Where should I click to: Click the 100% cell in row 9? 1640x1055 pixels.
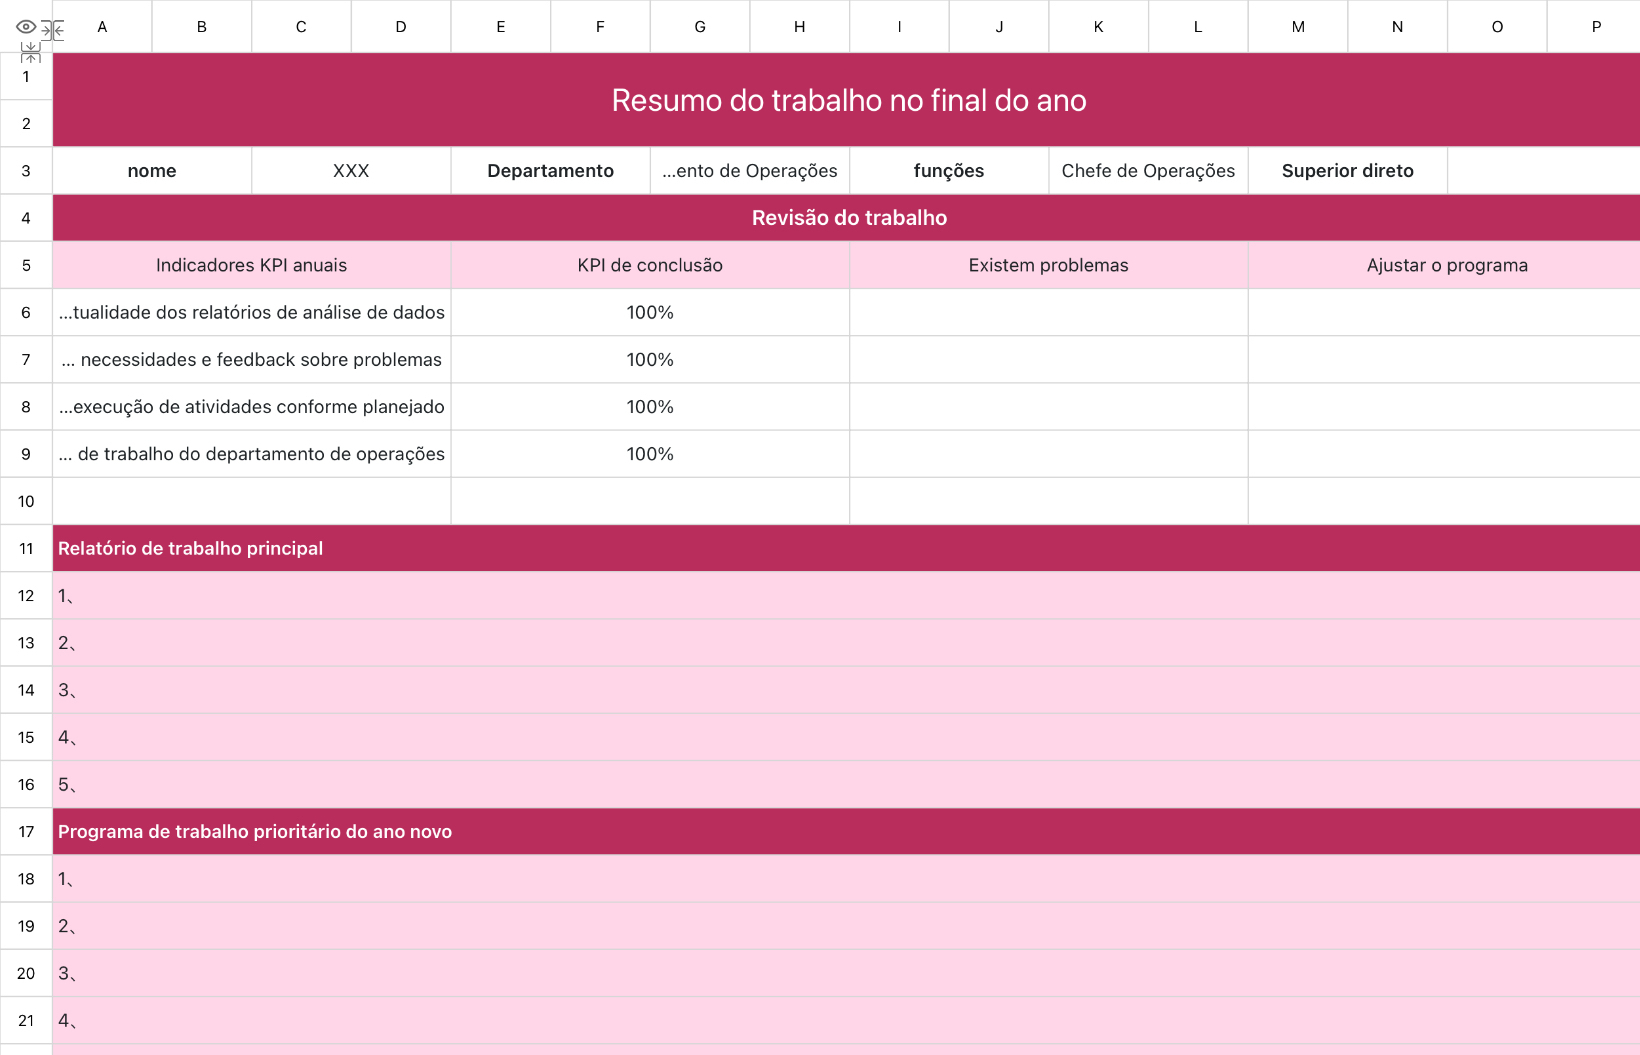coord(650,454)
